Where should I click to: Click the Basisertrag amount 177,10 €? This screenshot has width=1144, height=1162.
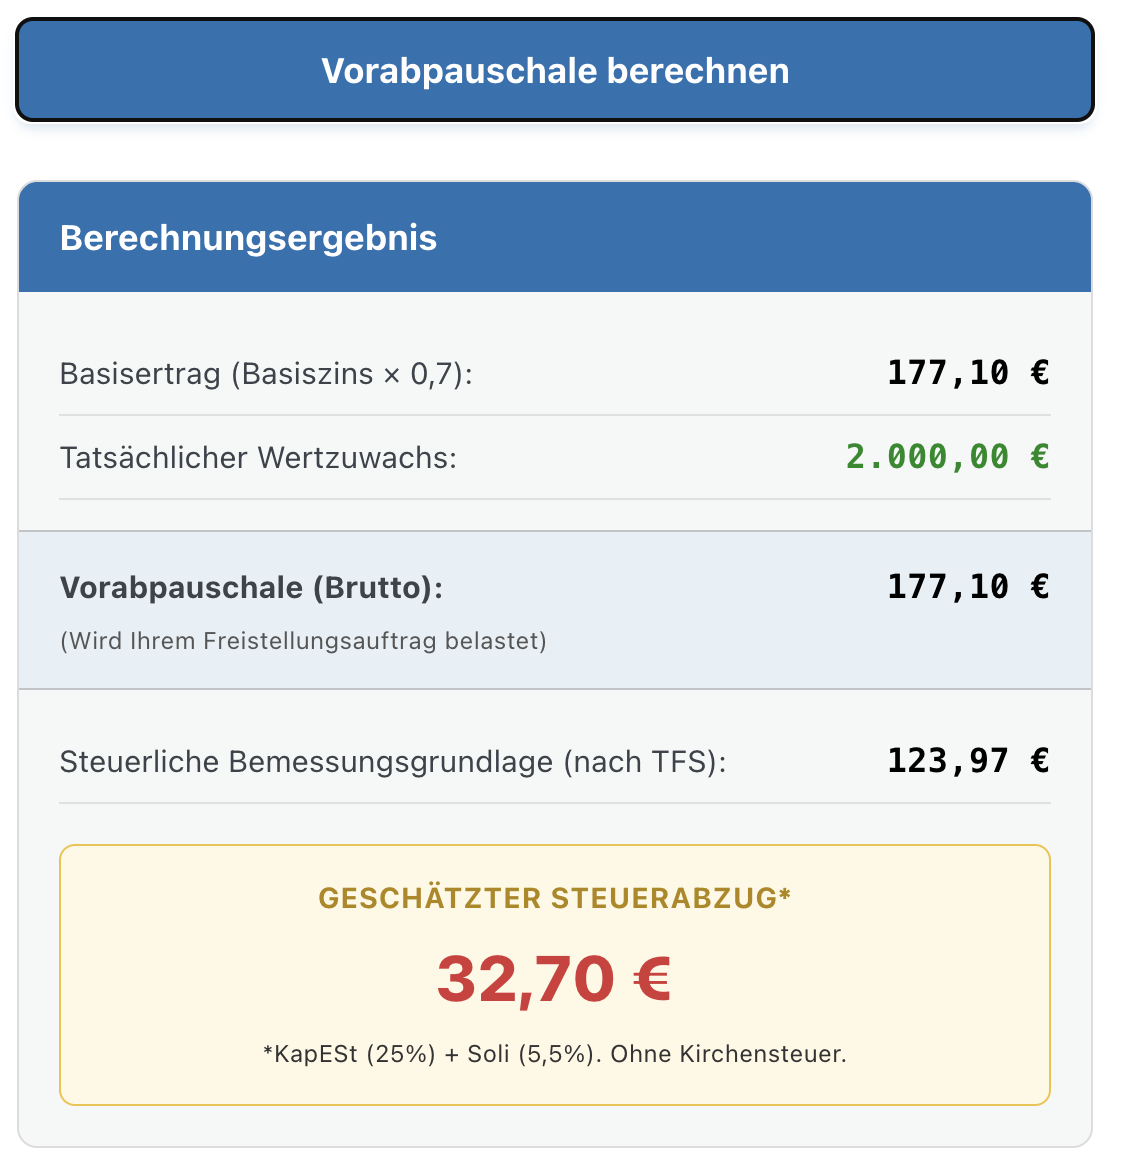coord(967,373)
